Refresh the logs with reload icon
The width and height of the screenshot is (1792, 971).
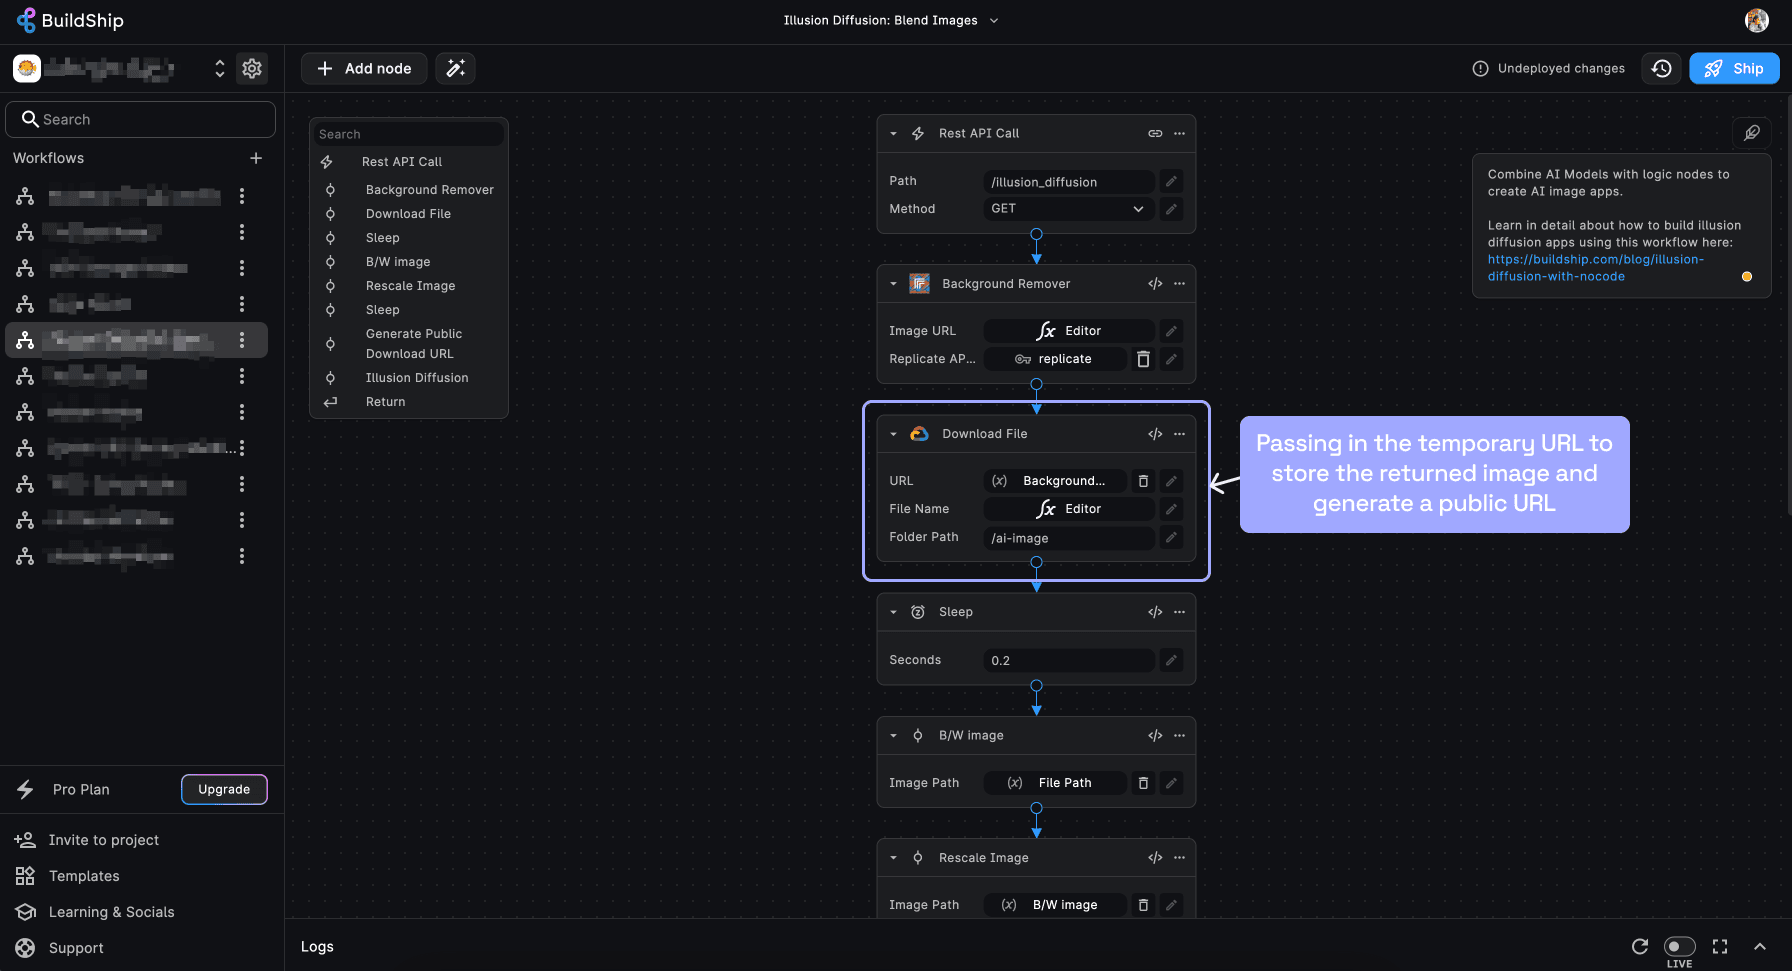(1640, 946)
